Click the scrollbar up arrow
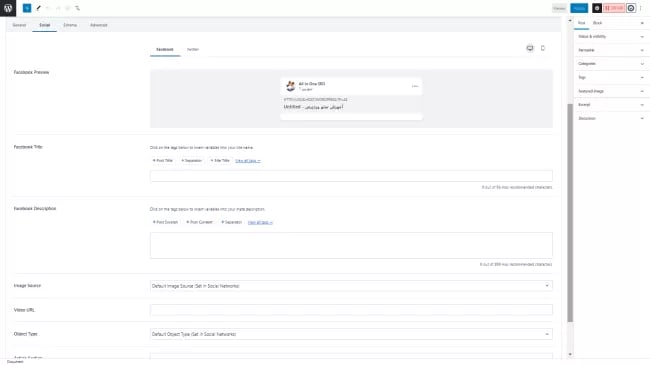 (570, 20)
